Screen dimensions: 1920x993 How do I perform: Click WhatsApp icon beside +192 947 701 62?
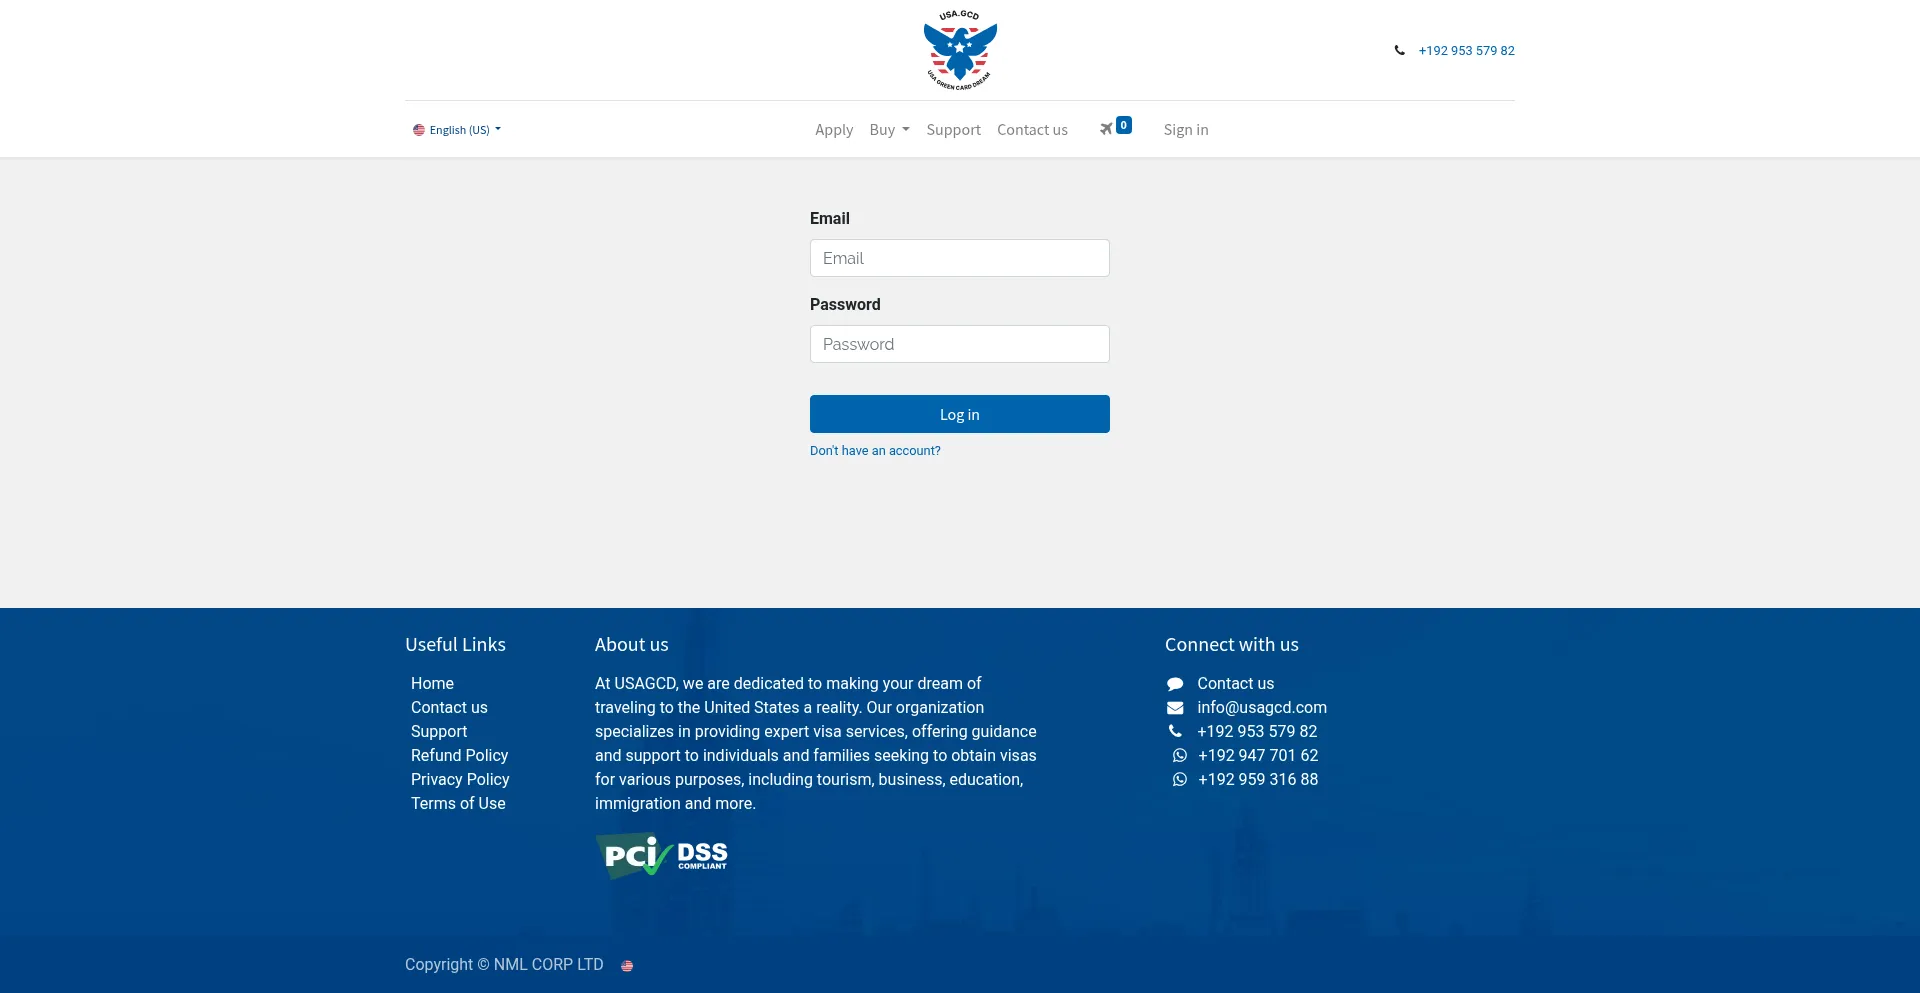1180,756
